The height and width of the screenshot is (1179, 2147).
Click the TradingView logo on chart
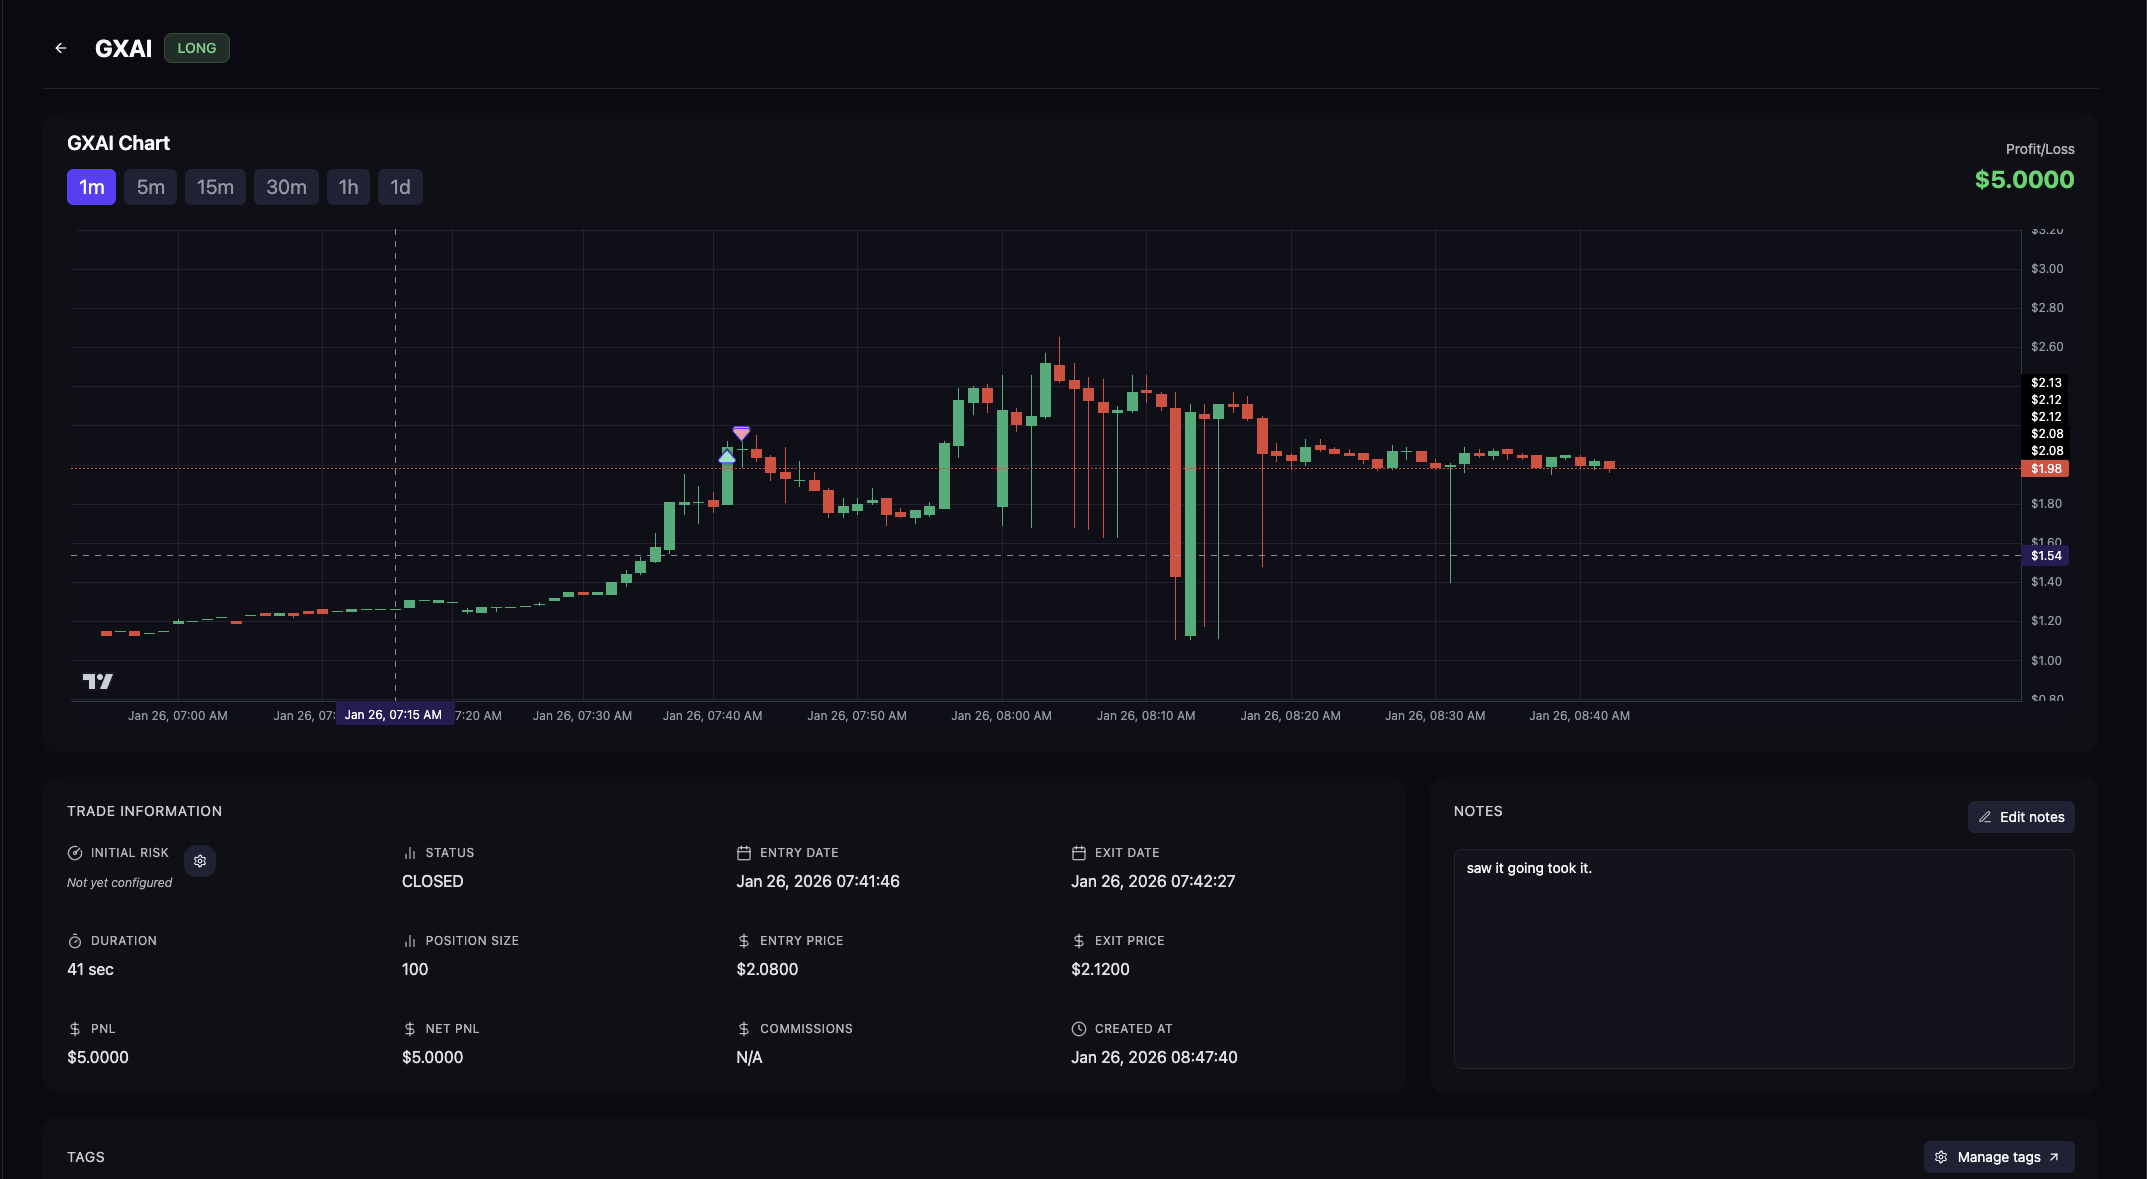coord(97,681)
